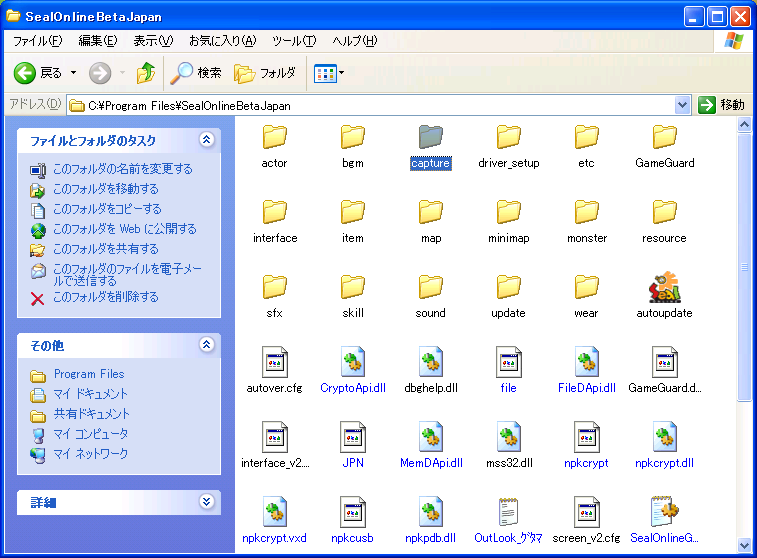This screenshot has width=757, height=558.
Task: Select the OutLook text file icon
Action: (x=508, y=512)
